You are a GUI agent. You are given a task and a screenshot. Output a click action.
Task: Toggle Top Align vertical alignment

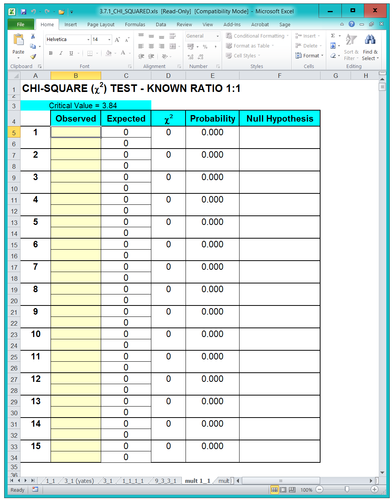(141, 36)
